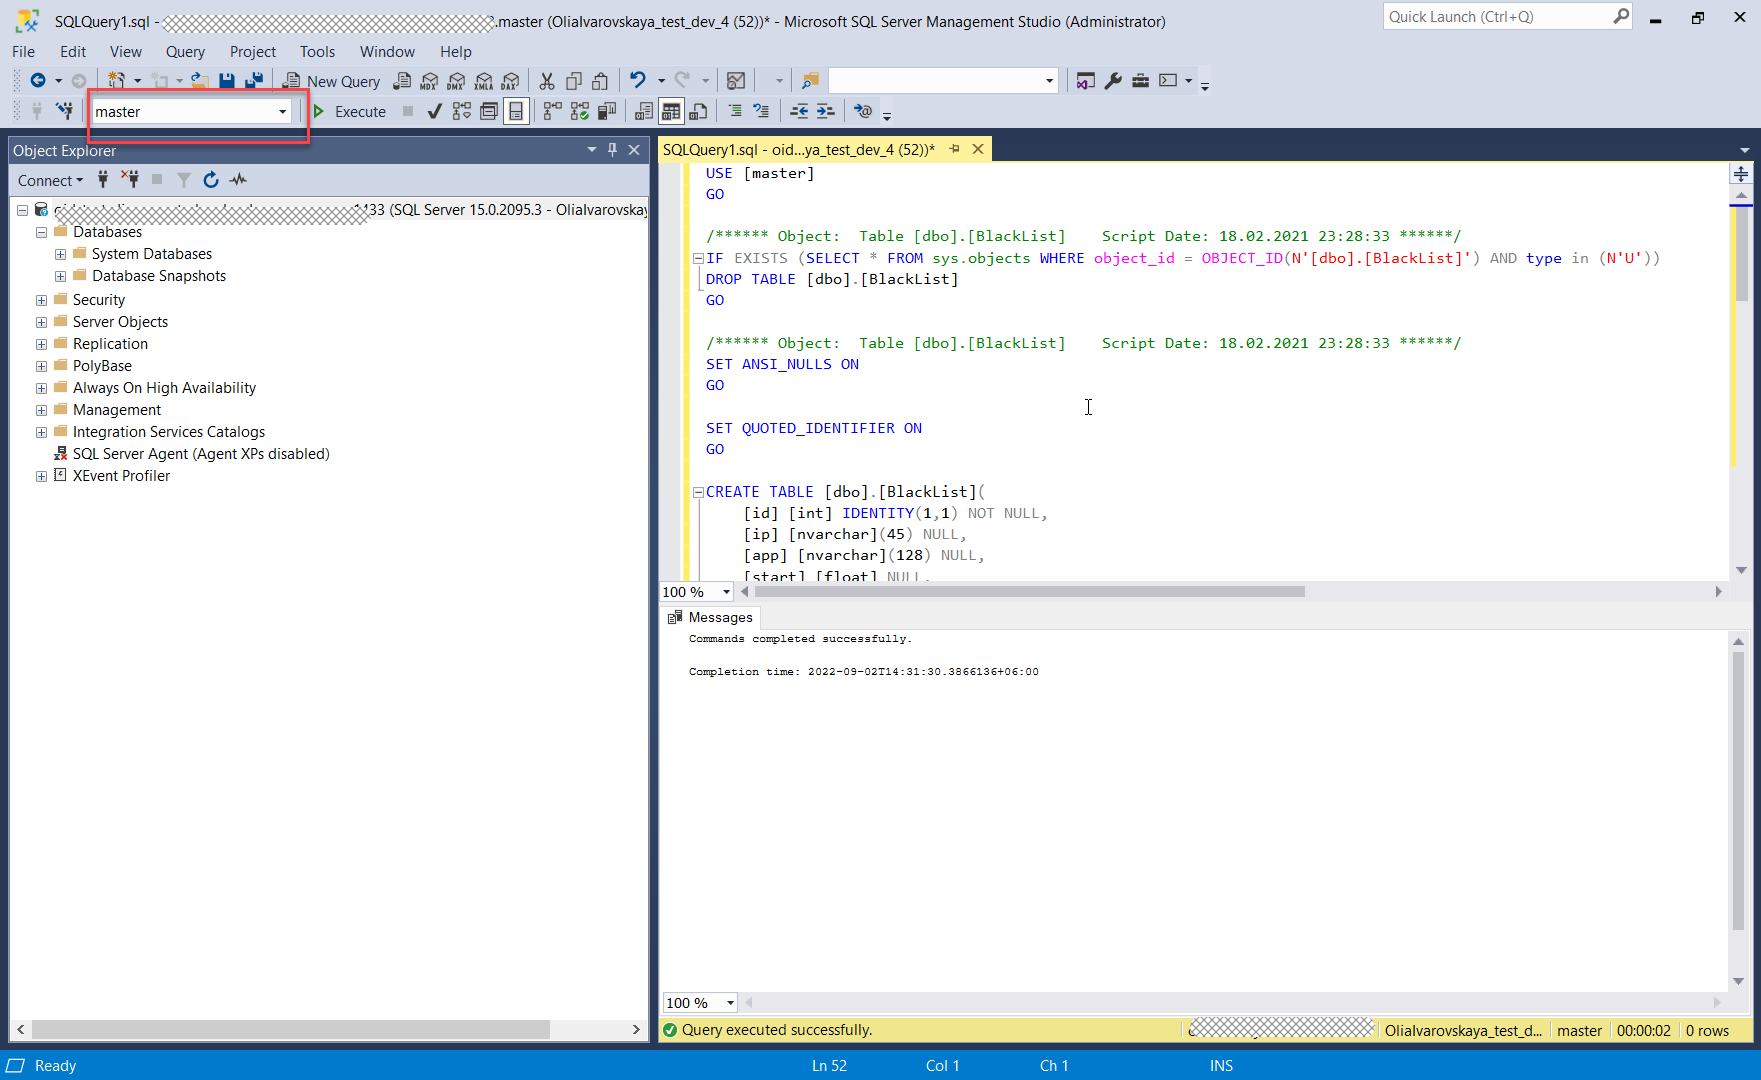Viewport: 1761px width, 1080px height.
Task: Open Activity Monitor pulse icon in Object Explorer
Action: [238, 179]
